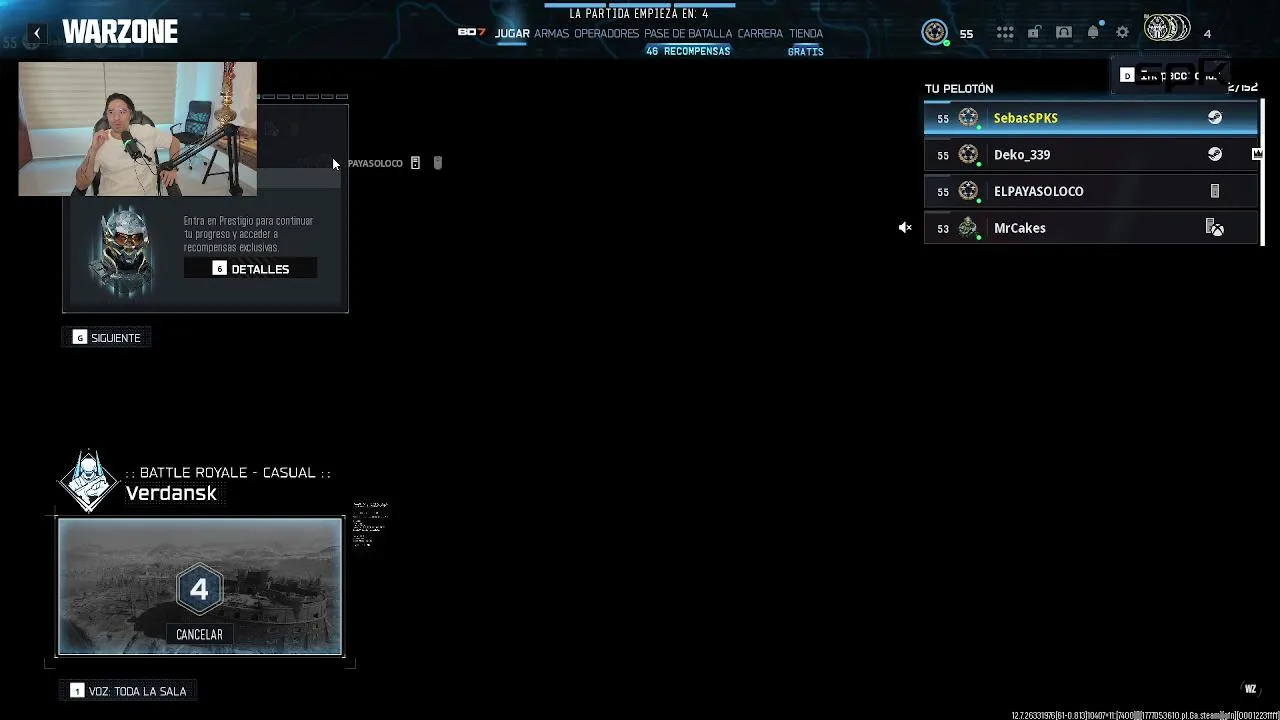The image size is (1280, 720).
Task: Click the Prestige helmet icon
Action: coord(125,250)
